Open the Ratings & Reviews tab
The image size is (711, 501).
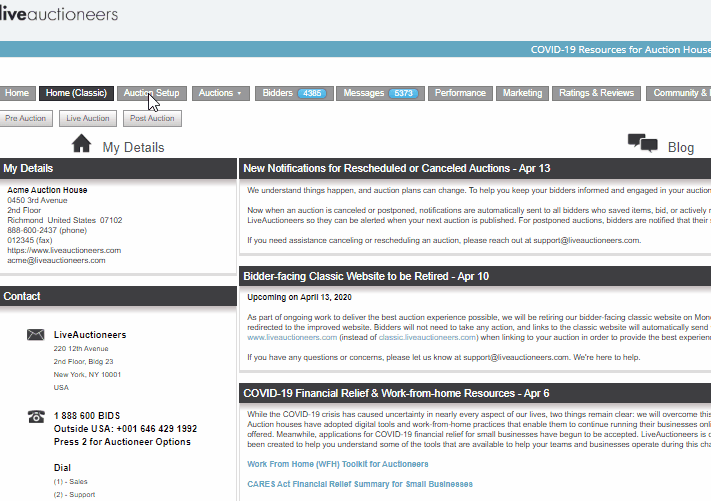point(596,93)
